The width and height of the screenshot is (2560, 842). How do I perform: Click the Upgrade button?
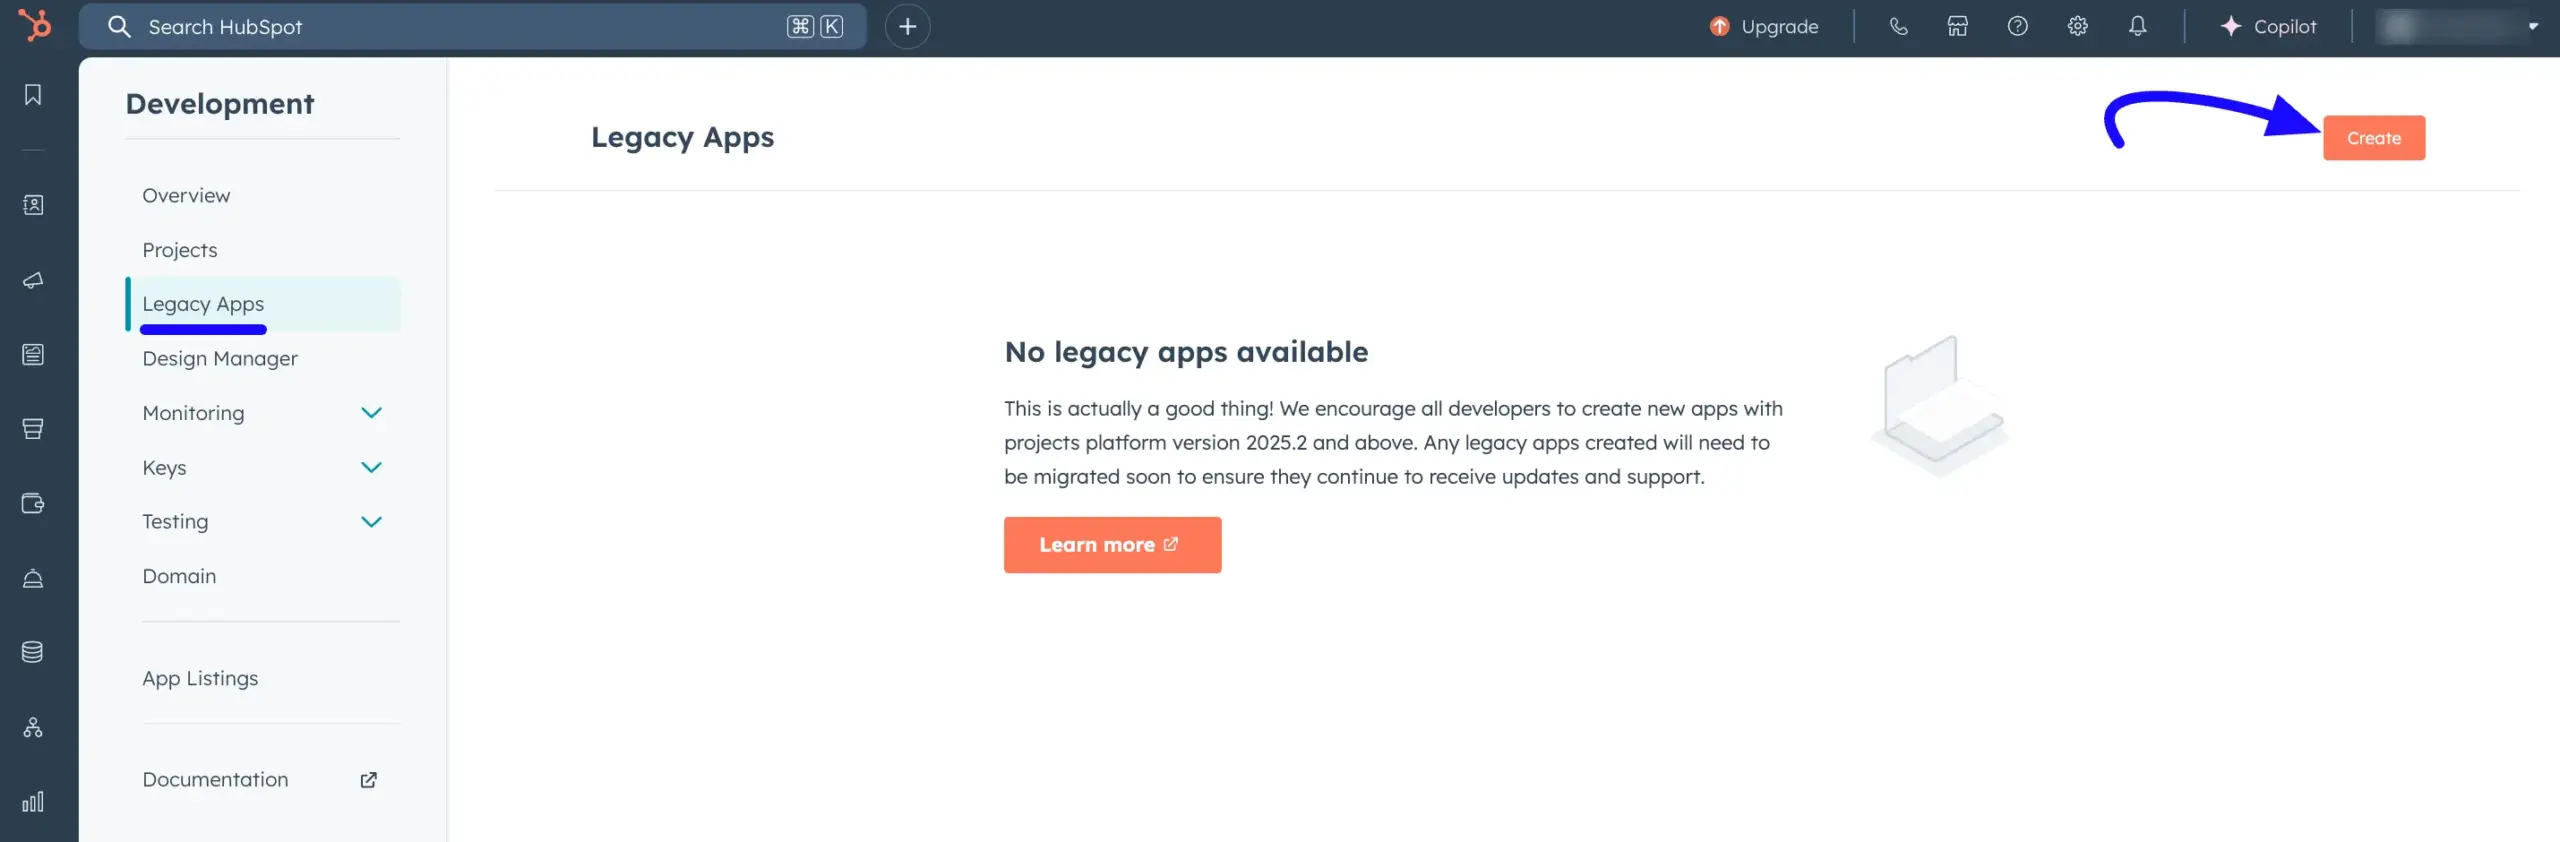click(x=1764, y=27)
